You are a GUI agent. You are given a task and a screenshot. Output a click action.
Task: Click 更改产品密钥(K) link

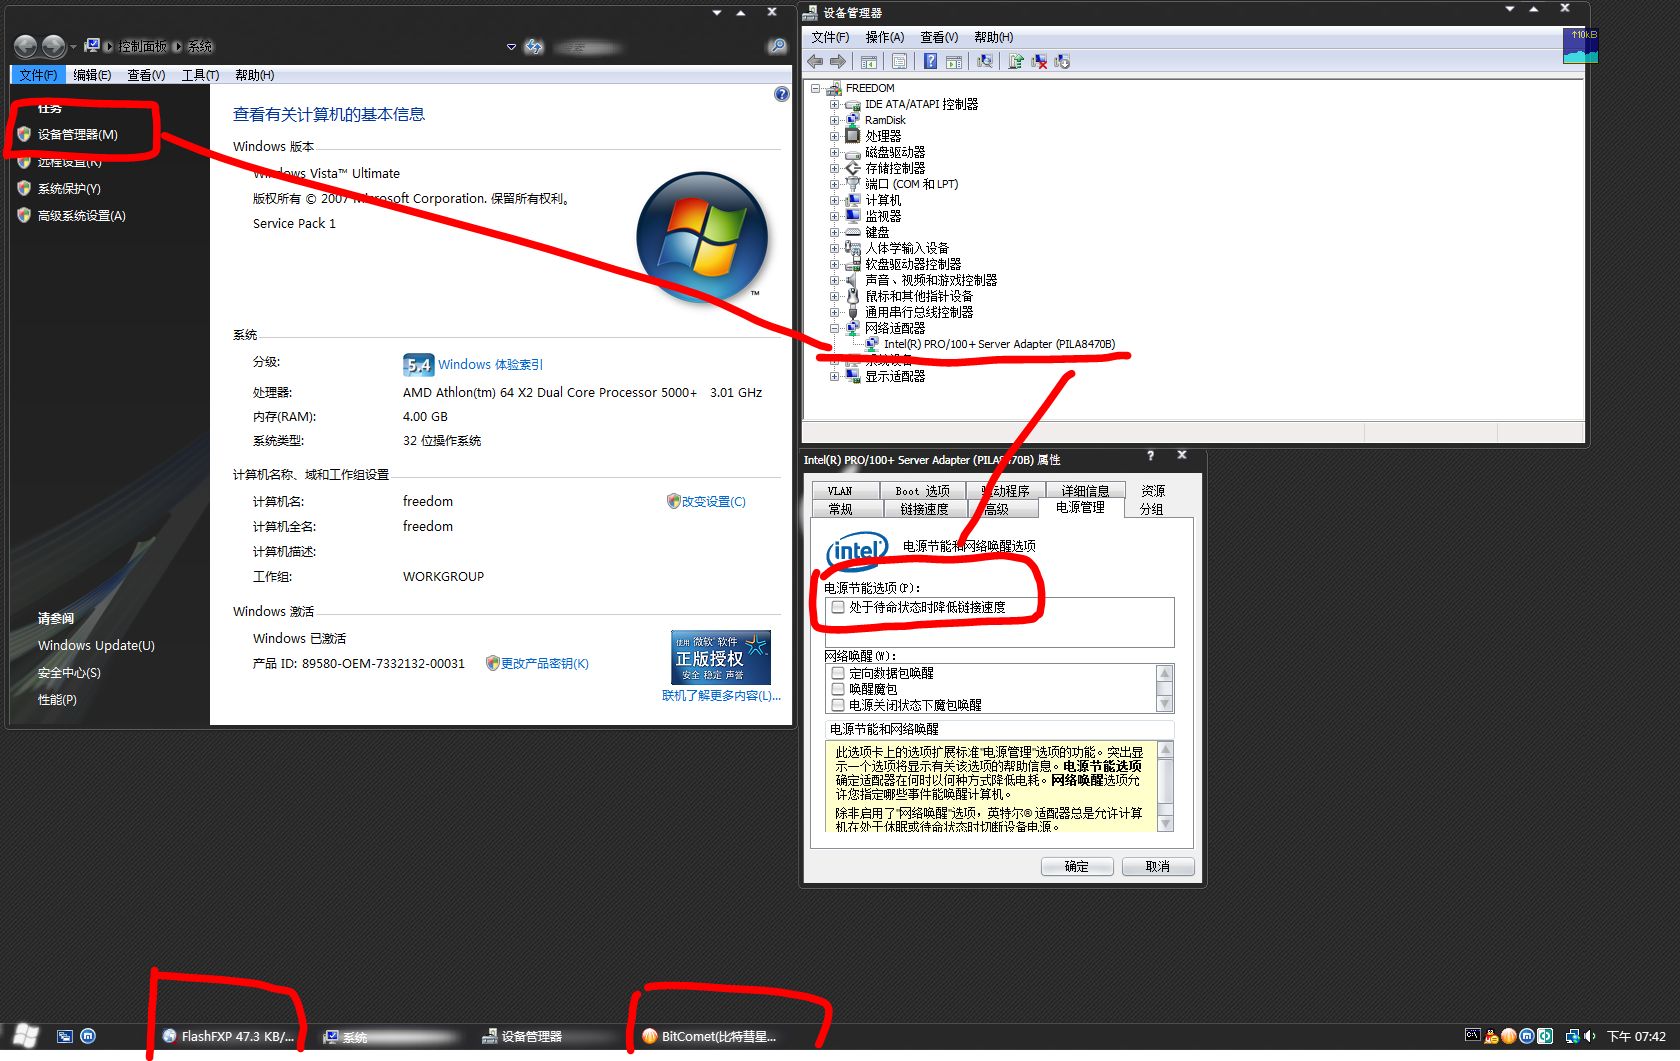pos(544,663)
